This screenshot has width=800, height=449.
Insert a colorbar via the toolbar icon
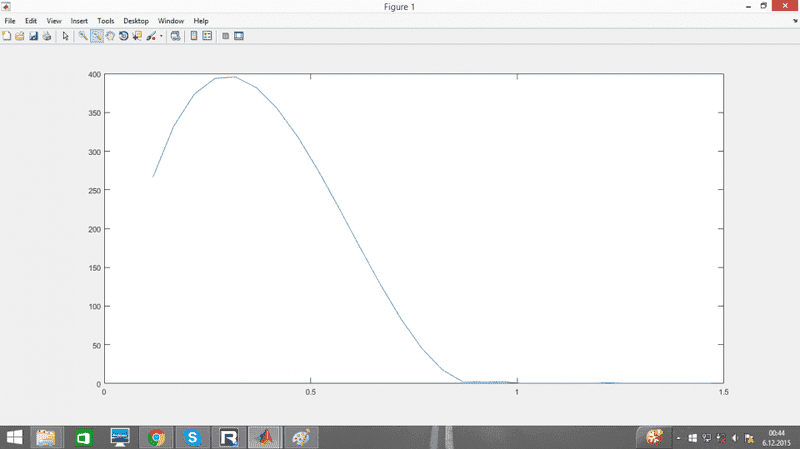(194, 36)
